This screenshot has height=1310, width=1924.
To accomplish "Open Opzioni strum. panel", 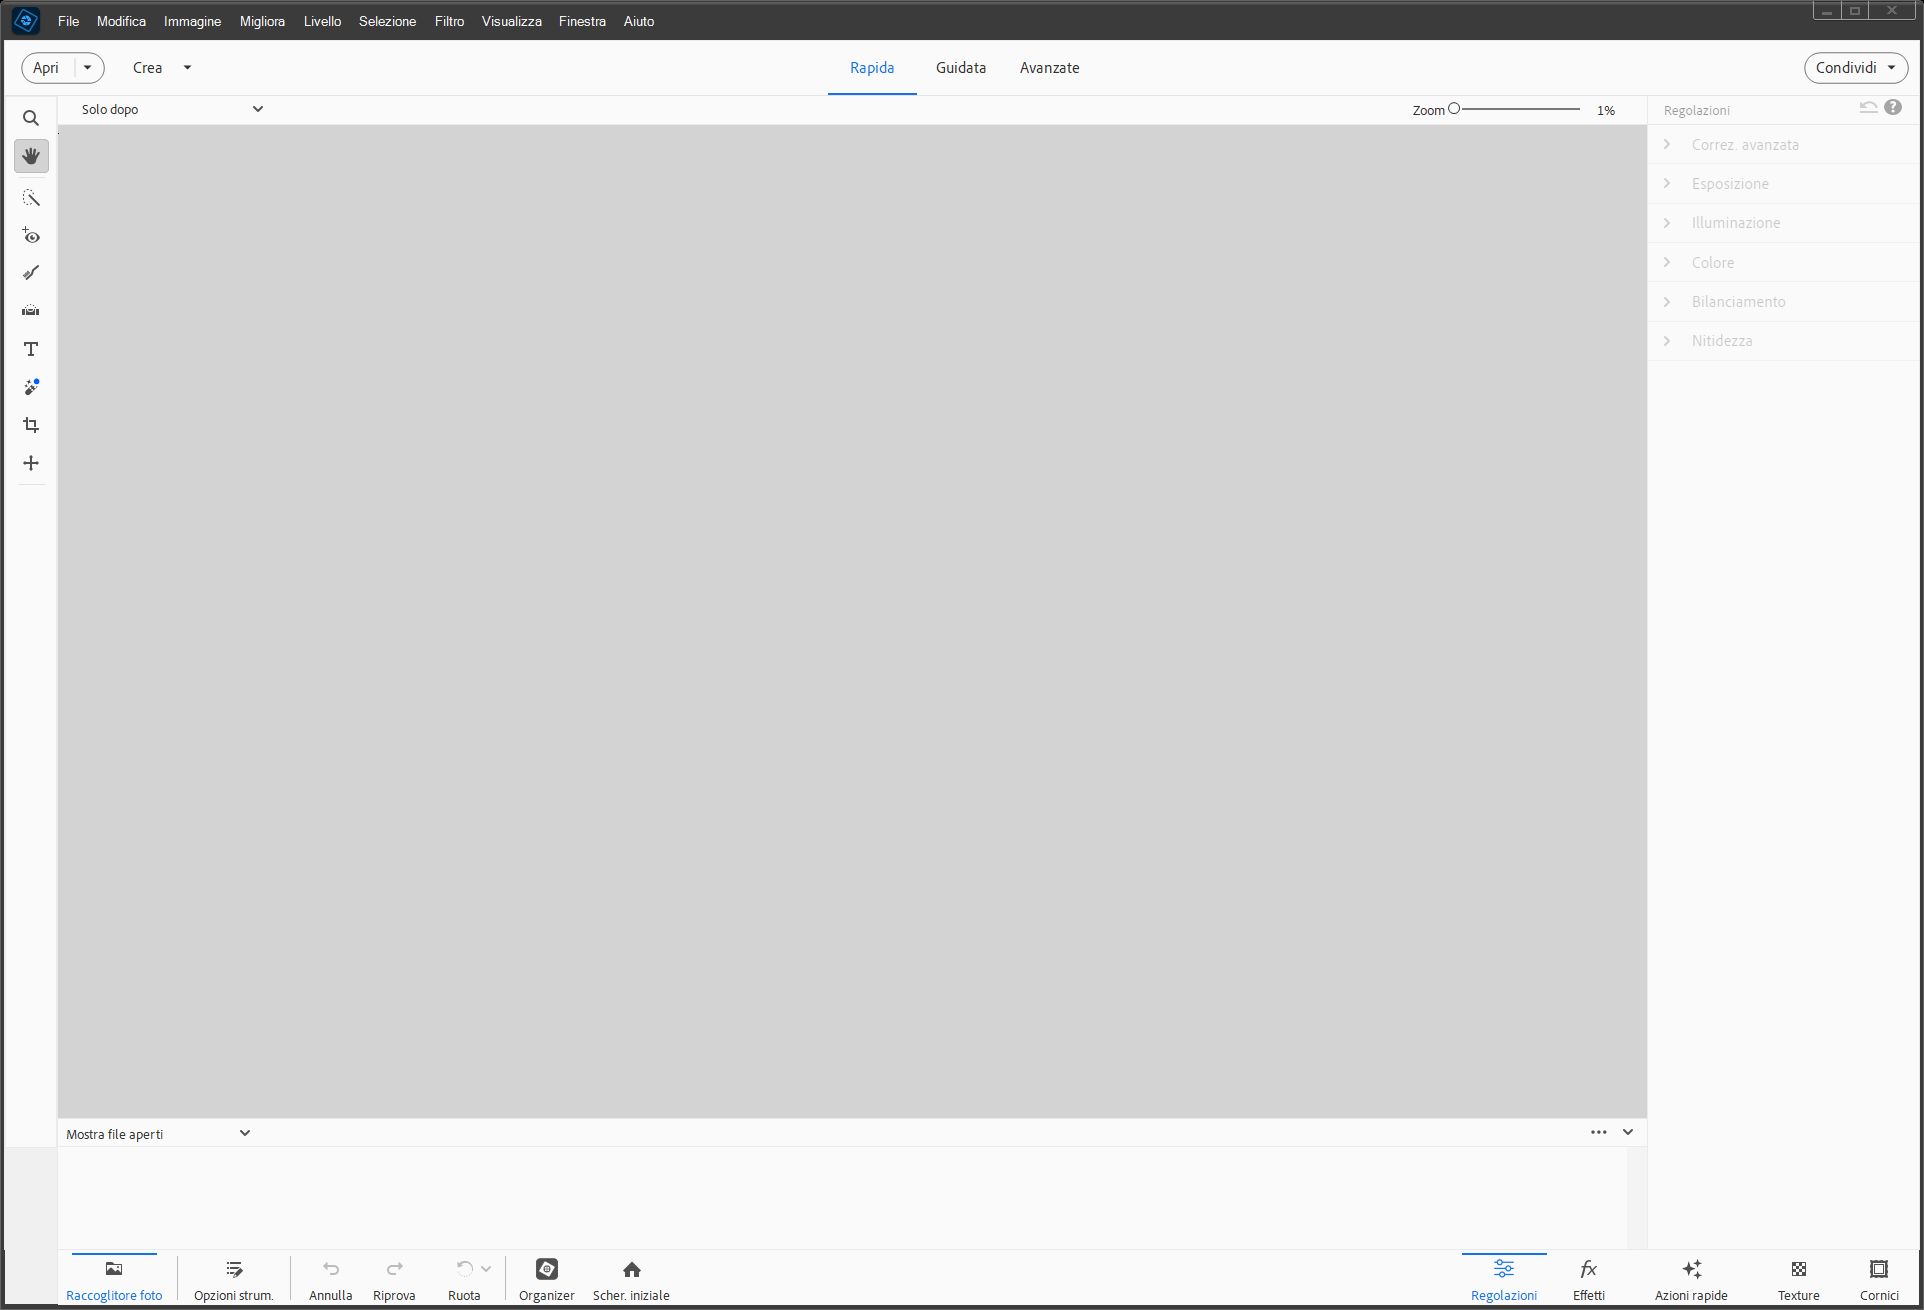I will [234, 1280].
